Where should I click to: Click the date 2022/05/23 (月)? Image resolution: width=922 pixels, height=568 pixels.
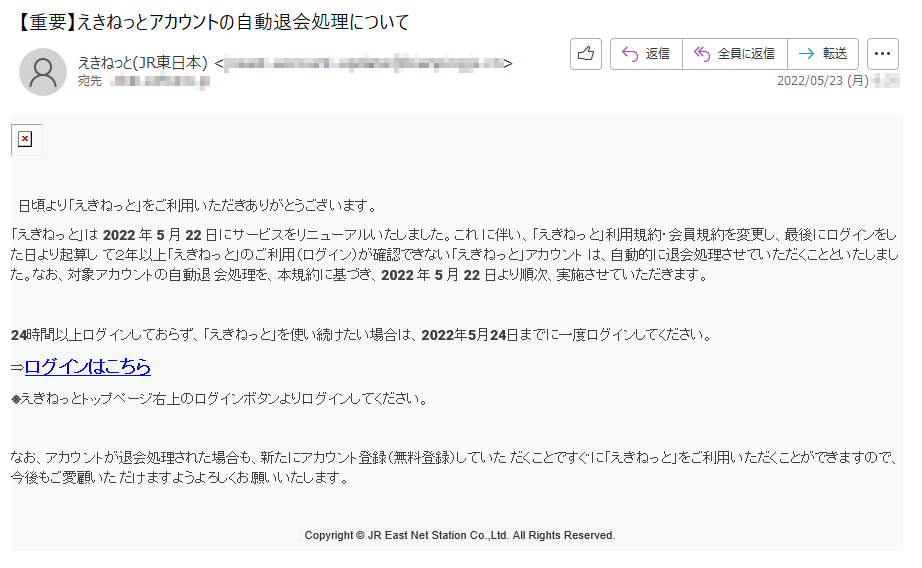(823, 81)
